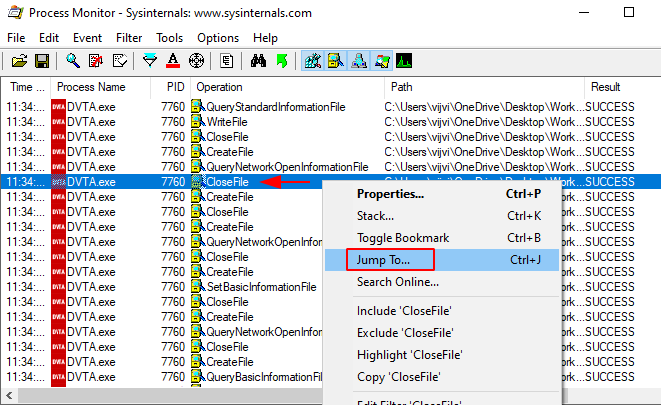
Task: Click the Open log file toolbar icon
Action: click(19, 61)
